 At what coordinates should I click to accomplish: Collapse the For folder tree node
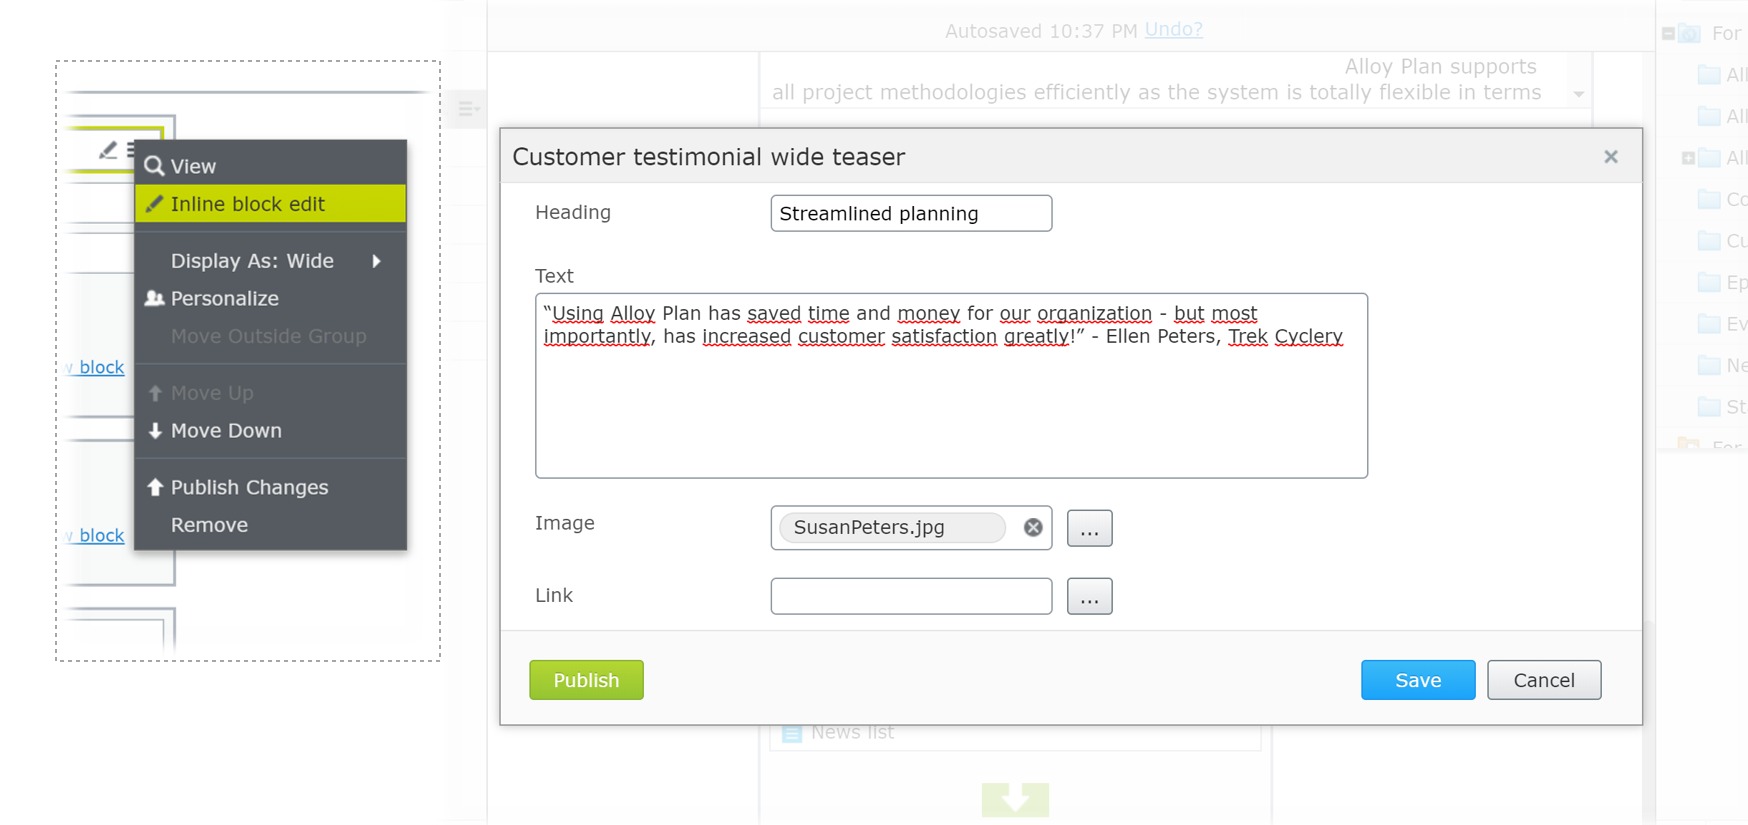coord(1668,34)
